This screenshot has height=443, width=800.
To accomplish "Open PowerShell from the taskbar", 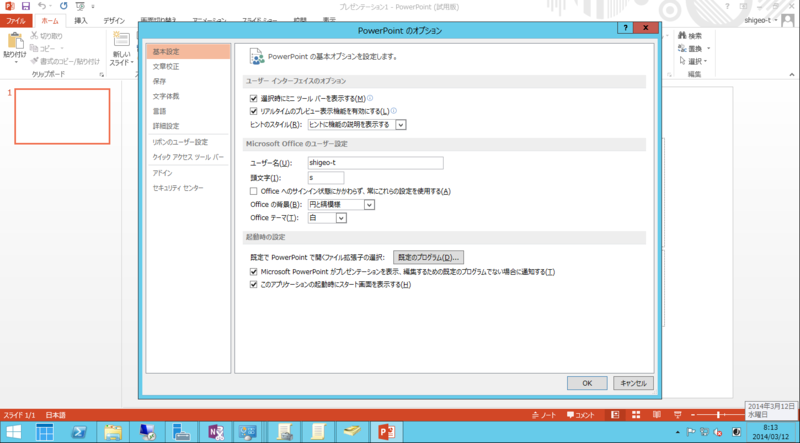I will pyautogui.click(x=78, y=432).
